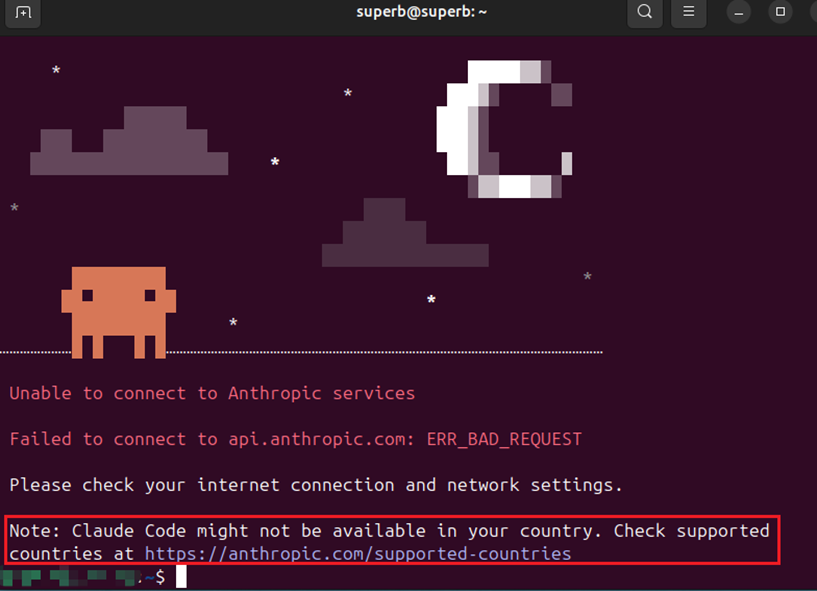817x591 pixels.
Task: Minimize the terminal window
Action: (x=738, y=13)
